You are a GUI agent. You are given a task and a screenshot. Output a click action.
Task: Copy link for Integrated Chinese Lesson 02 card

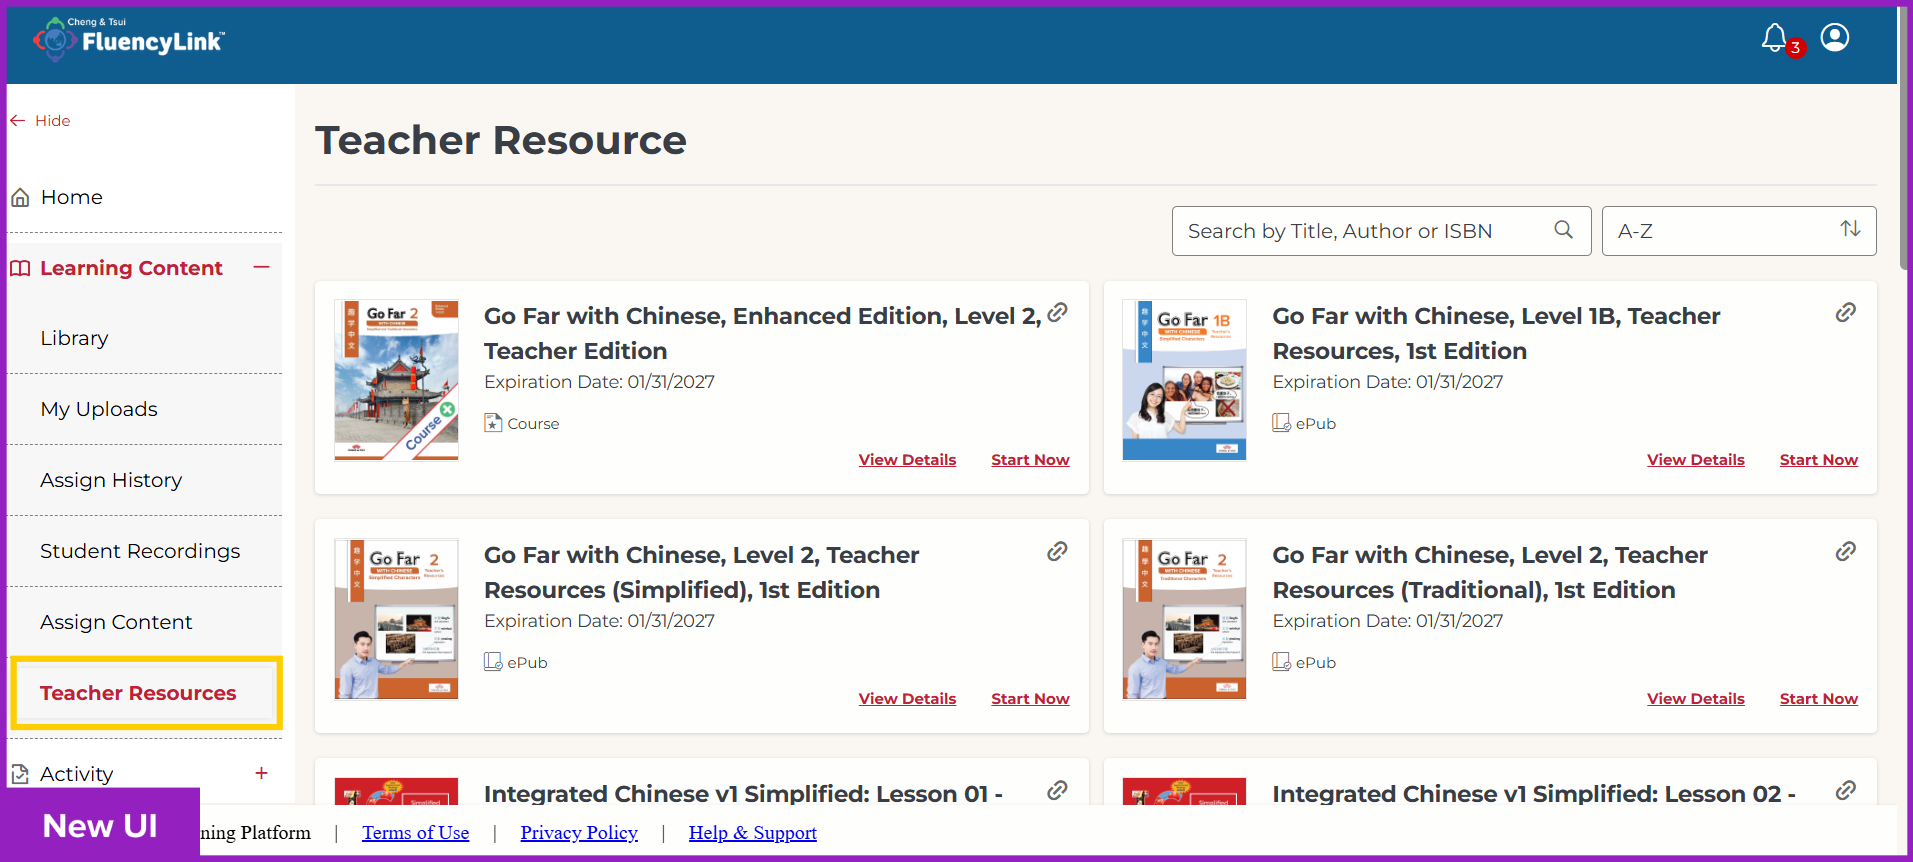[x=1846, y=791]
